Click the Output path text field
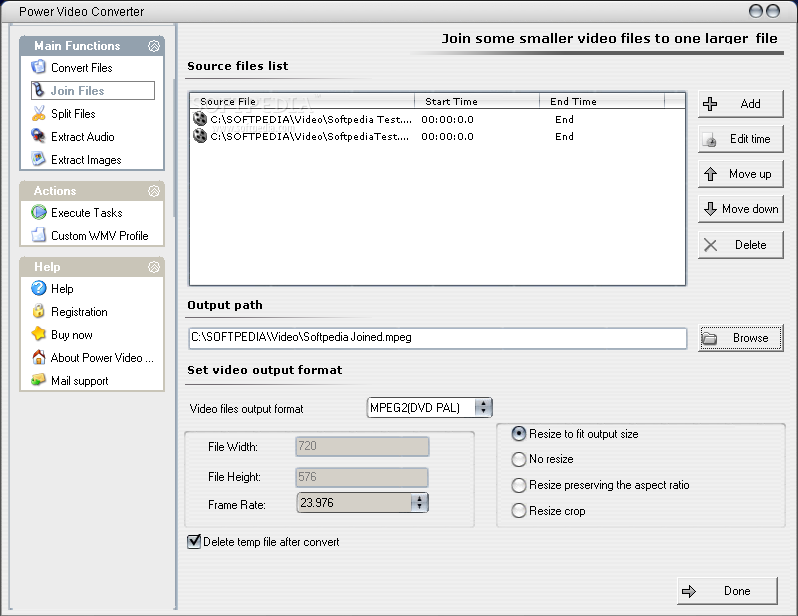 [x=437, y=338]
